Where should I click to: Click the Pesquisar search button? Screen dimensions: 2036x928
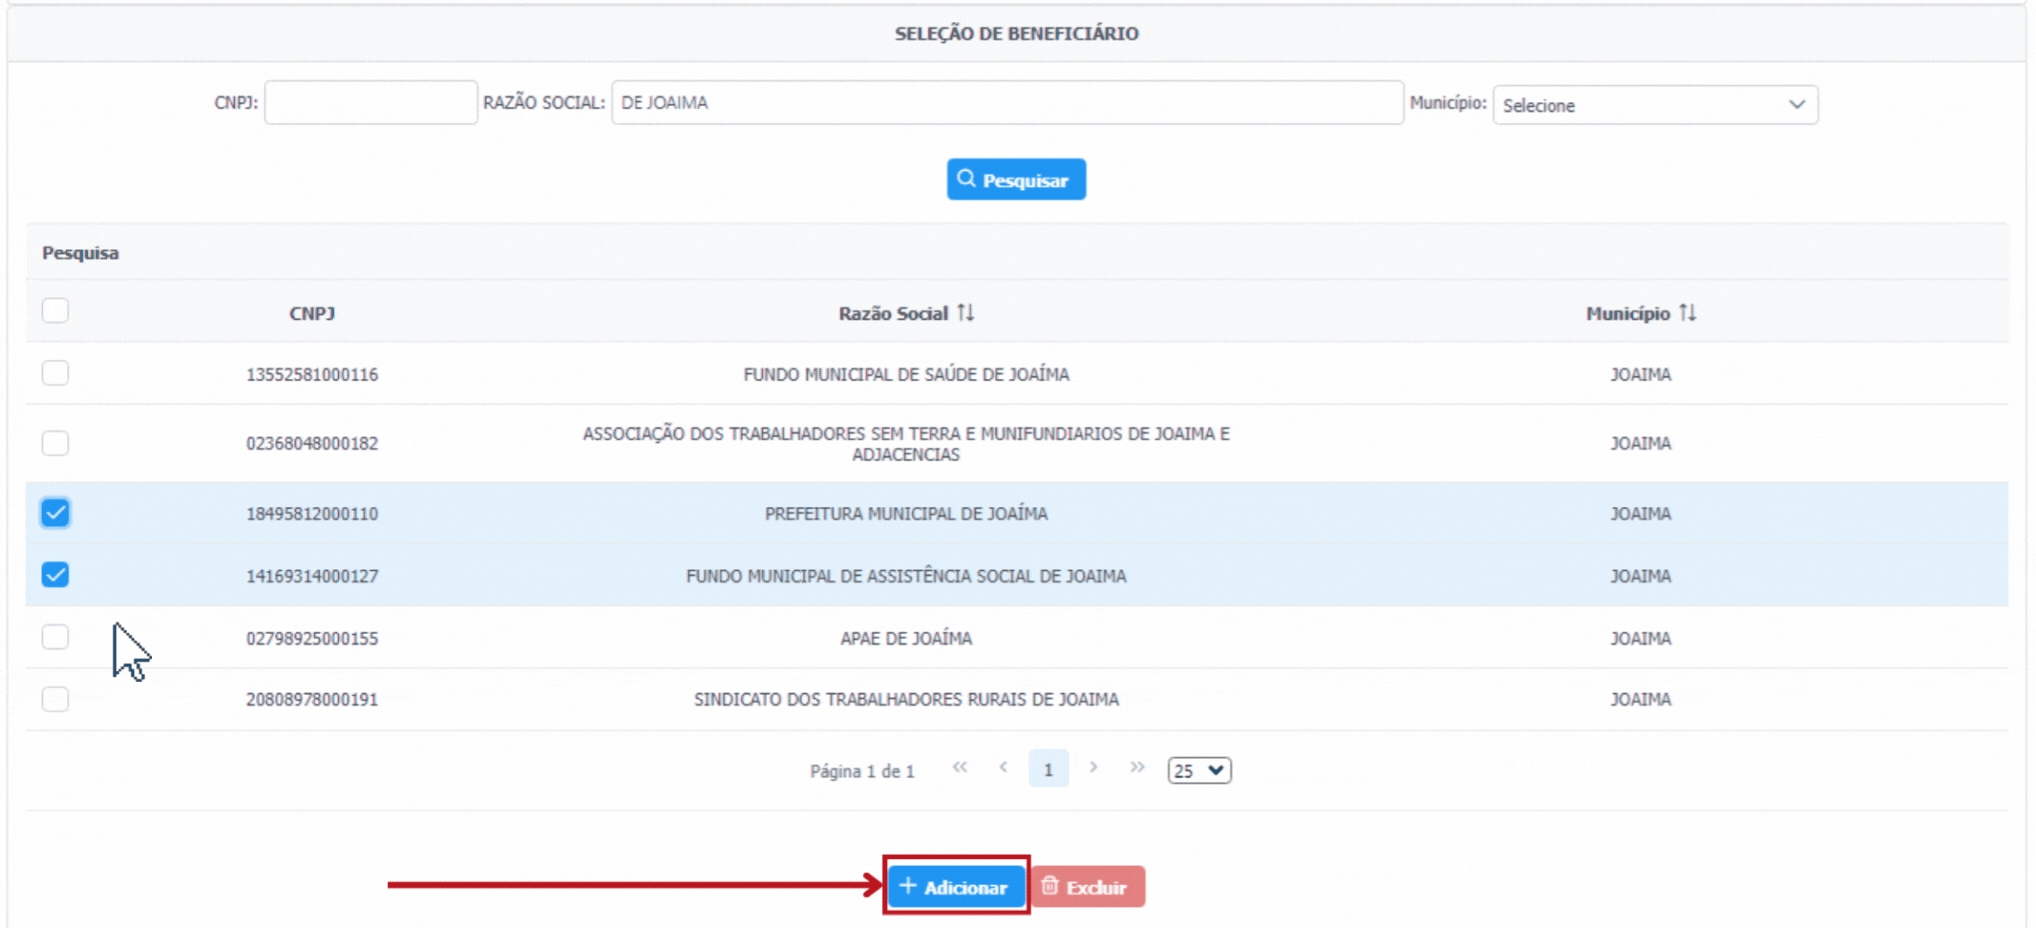(x=1016, y=180)
